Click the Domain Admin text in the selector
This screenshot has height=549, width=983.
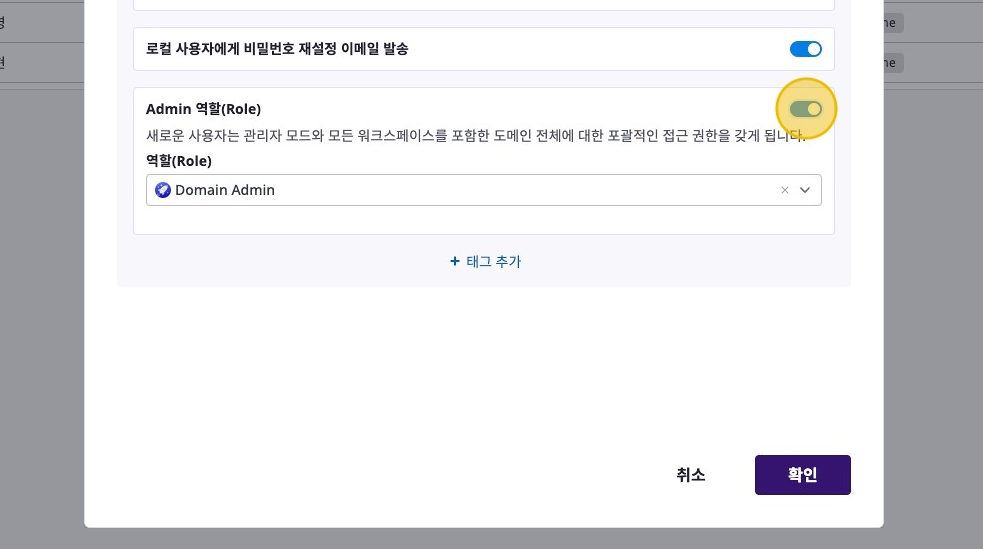(225, 190)
